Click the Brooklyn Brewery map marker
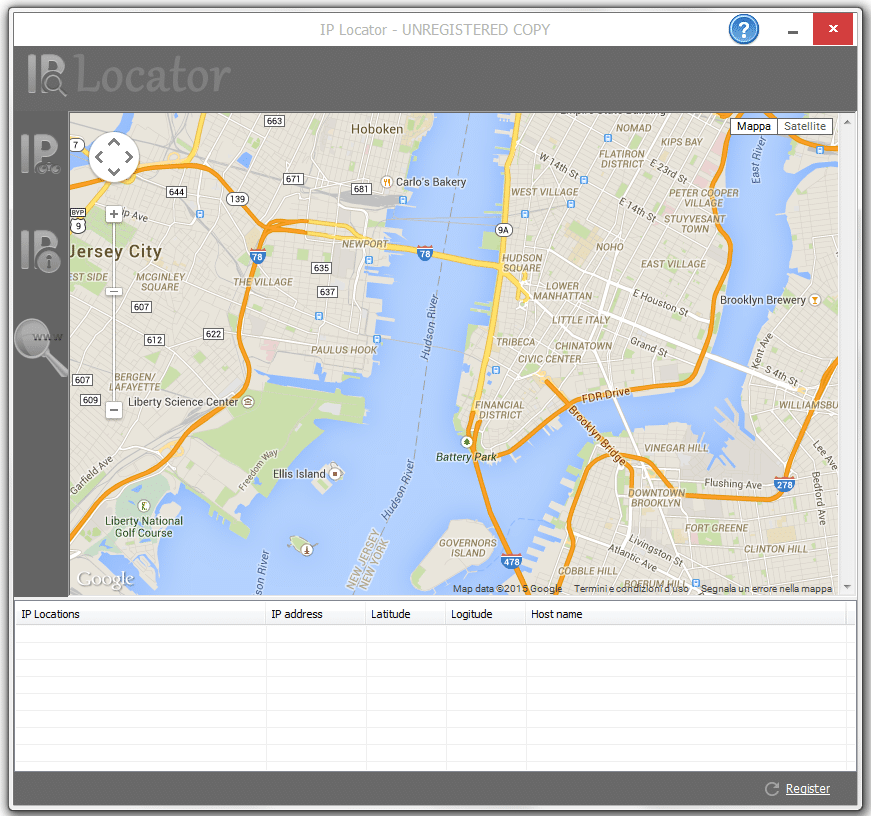Screen dimensions: 871x816 (x=814, y=300)
